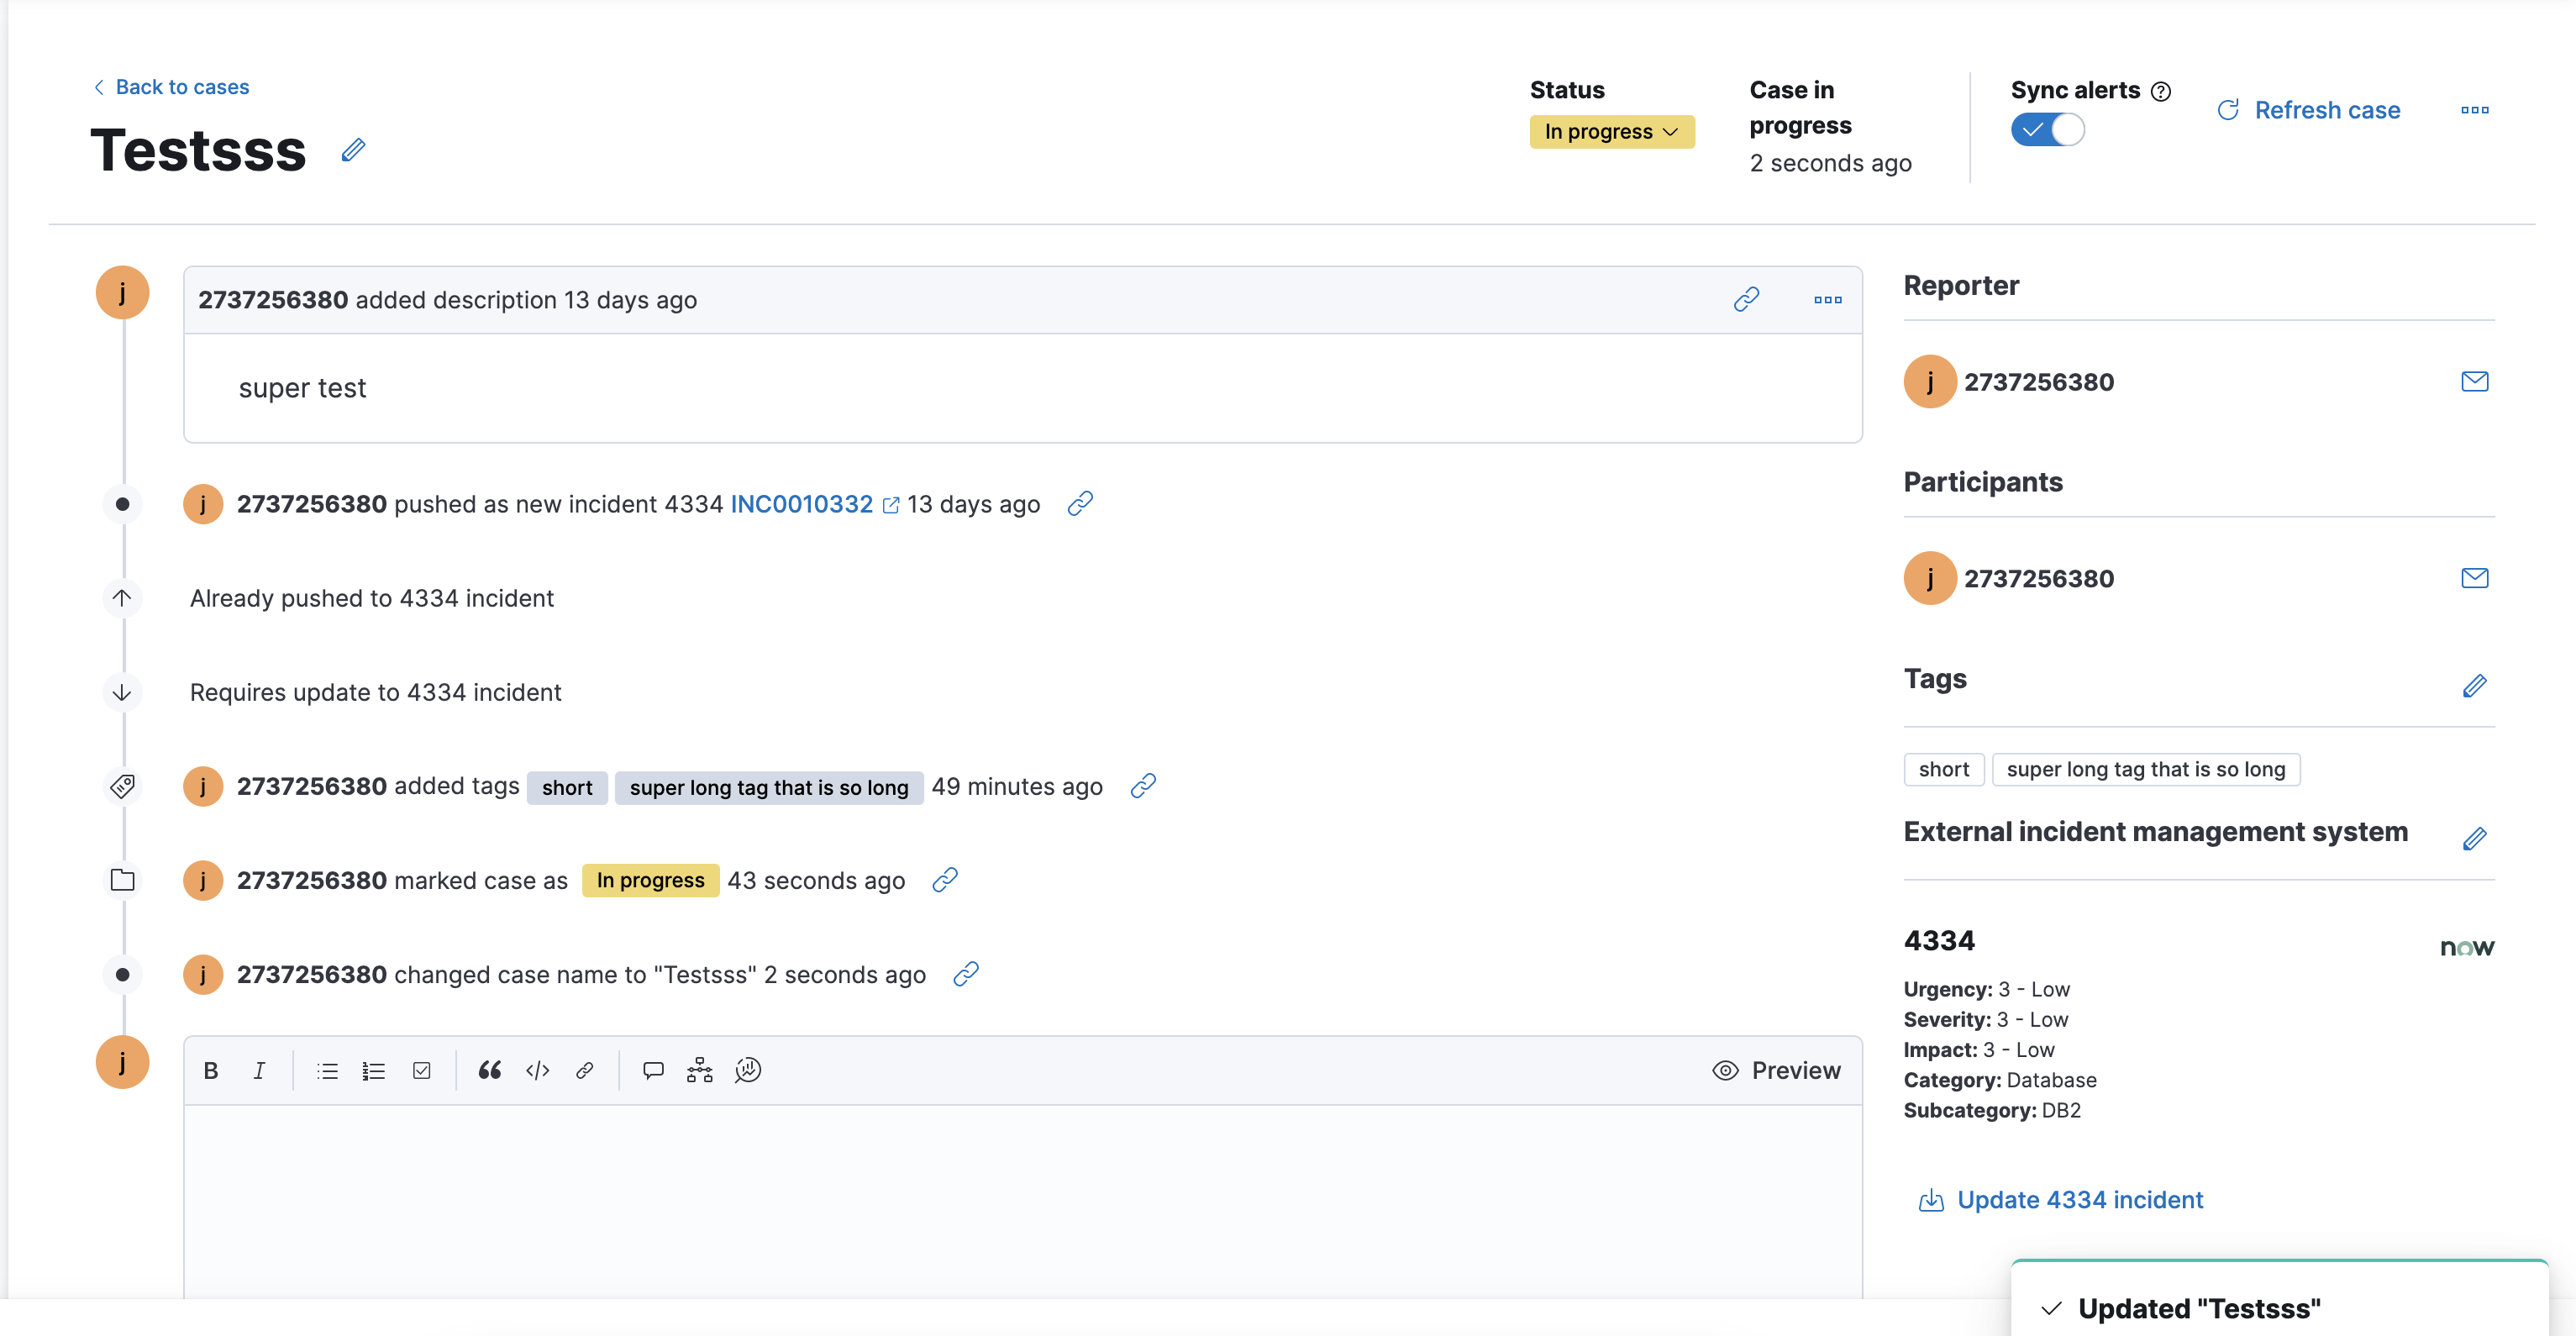Image resolution: width=2576 pixels, height=1336 pixels.
Task: Insert an unordered list in the editor
Action: pyautogui.click(x=326, y=1070)
